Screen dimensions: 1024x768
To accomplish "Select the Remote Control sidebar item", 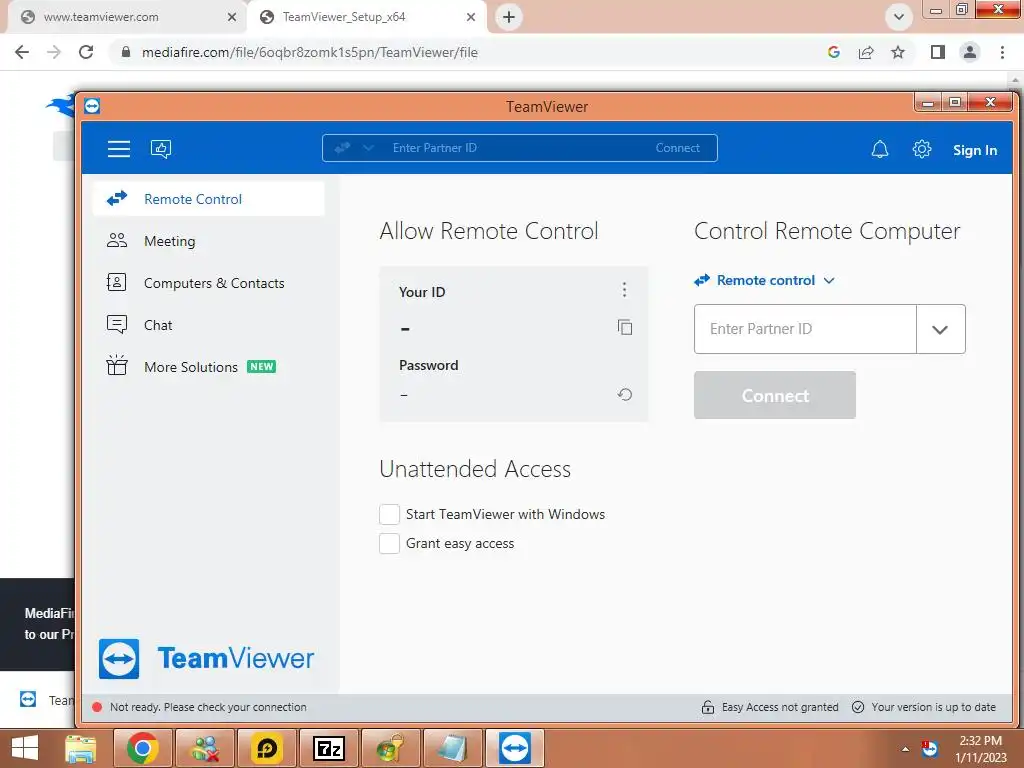I will tap(208, 199).
